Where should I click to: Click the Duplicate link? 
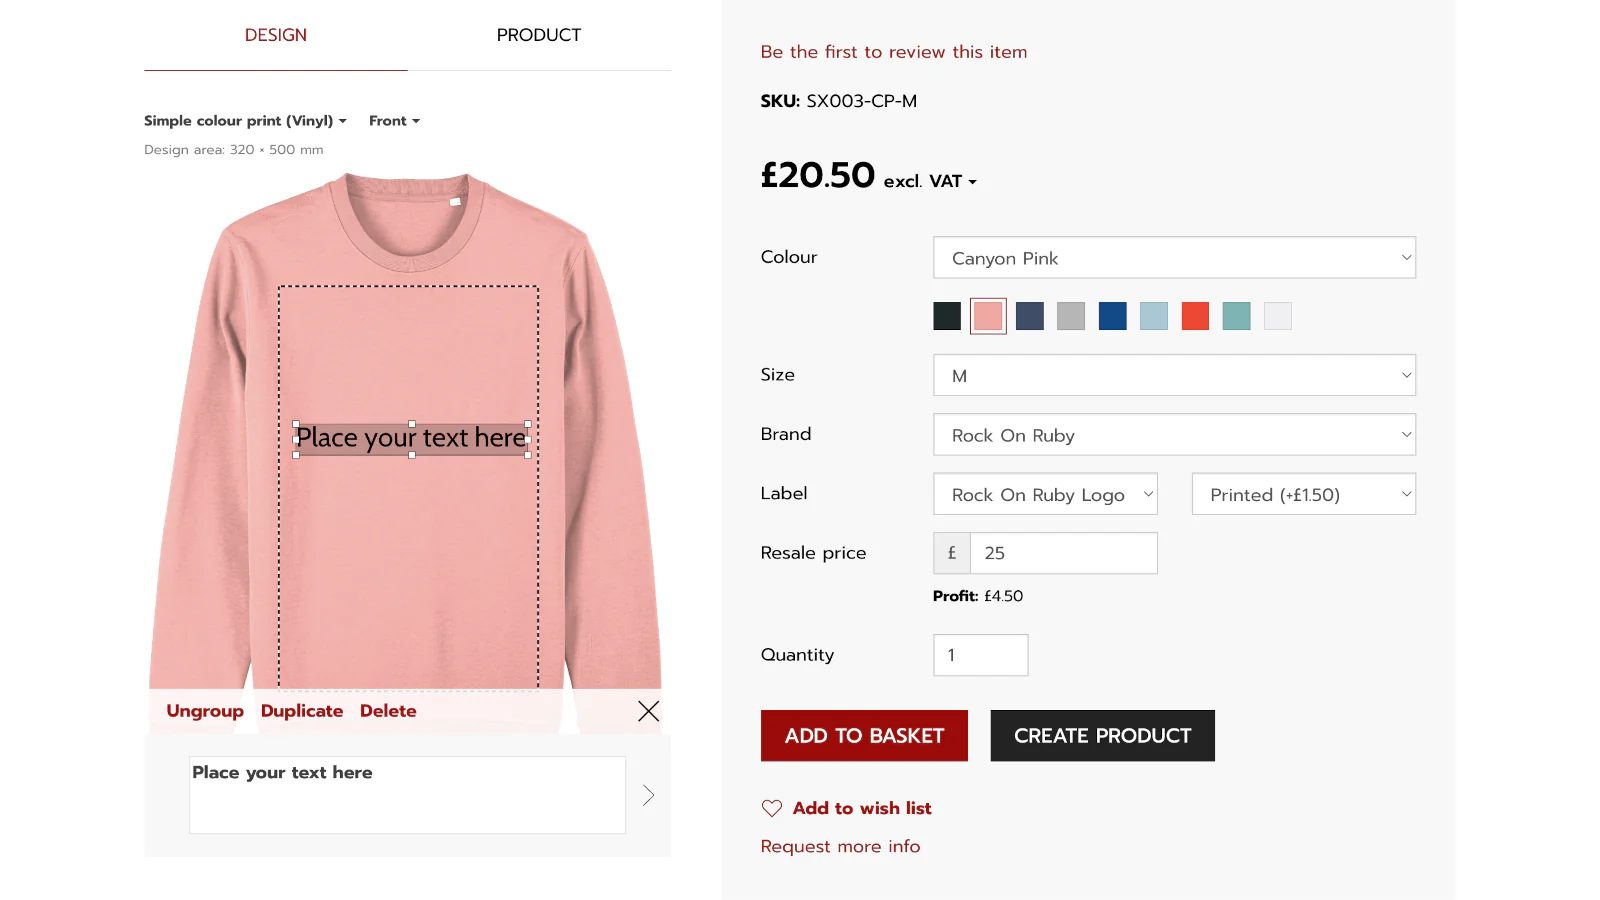point(302,711)
